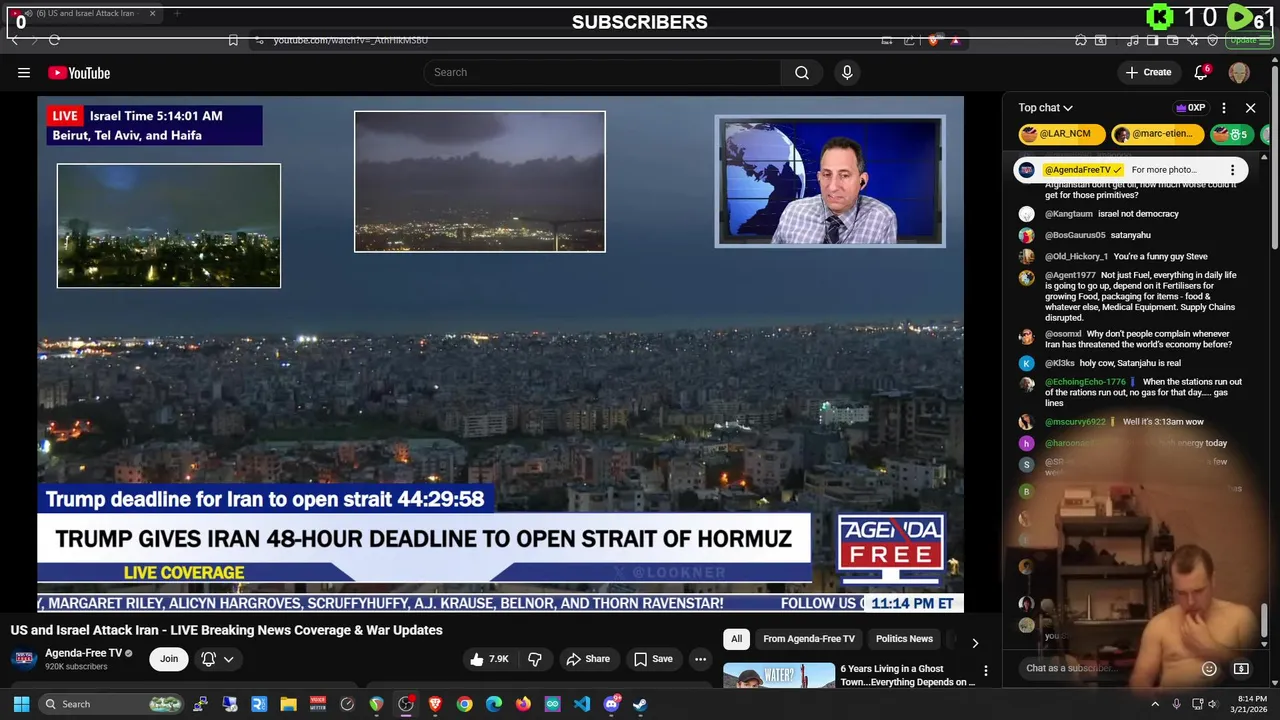Click @Old_Hickory_1 chat message

click(1126, 257)
